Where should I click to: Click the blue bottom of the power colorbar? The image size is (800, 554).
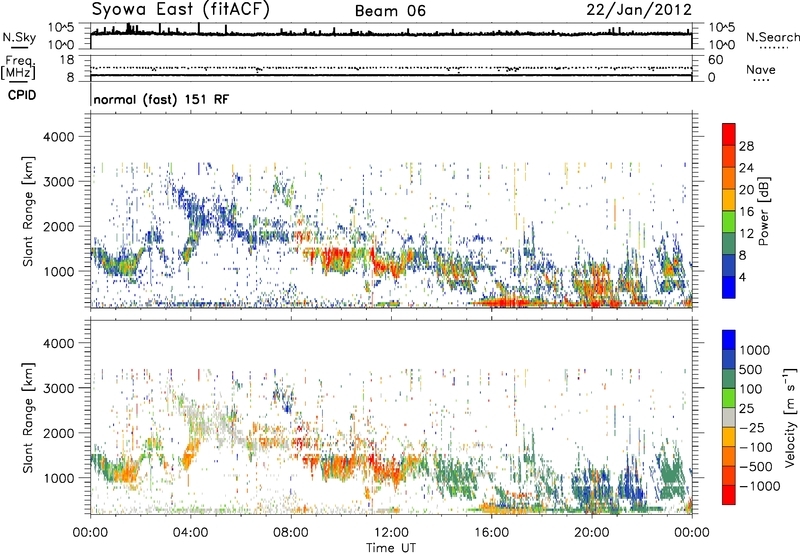click(x=729, y=288)
